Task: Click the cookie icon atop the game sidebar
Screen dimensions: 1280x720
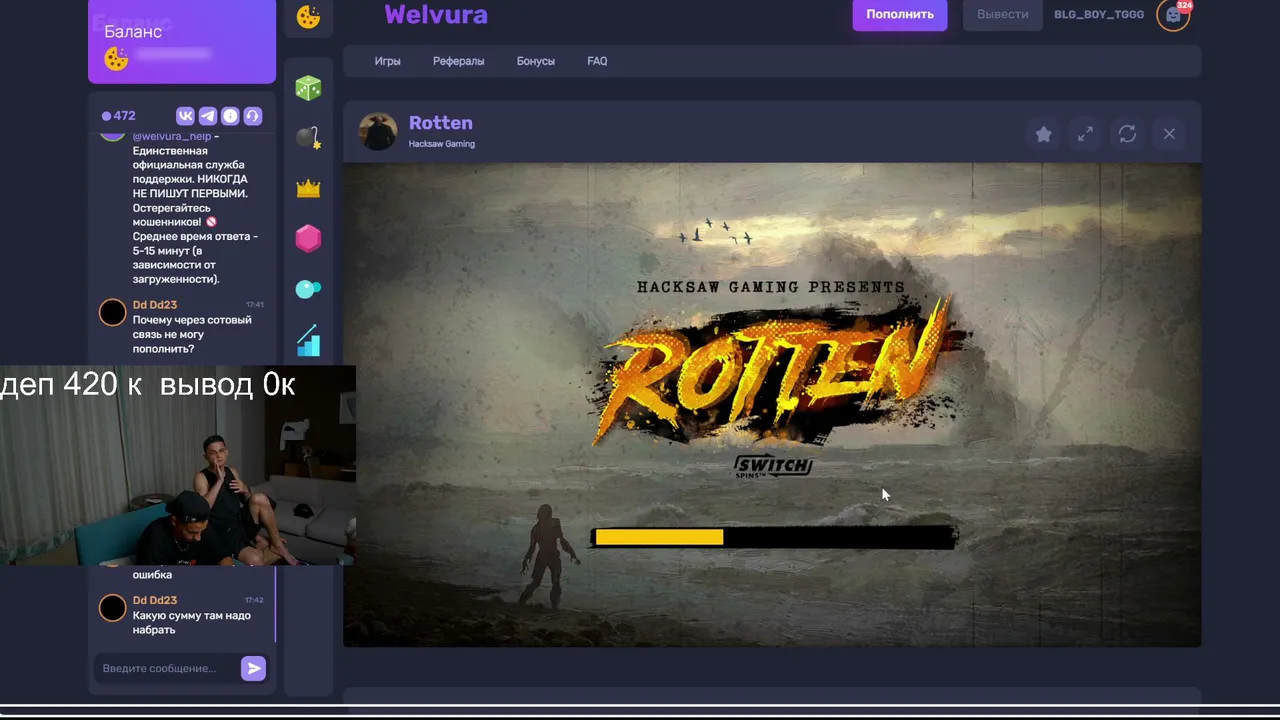Action: pyautogui.click(x=308, y=16)
